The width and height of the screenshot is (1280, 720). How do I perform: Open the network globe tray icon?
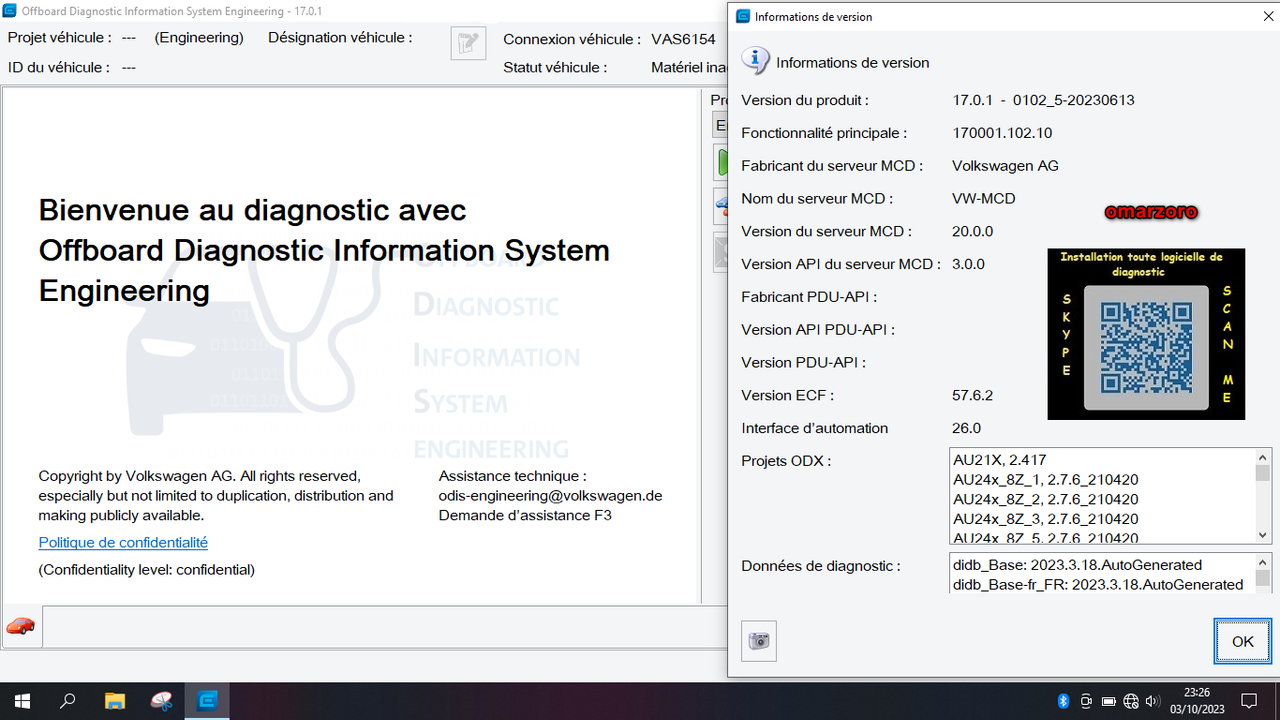coord(1131,701)
